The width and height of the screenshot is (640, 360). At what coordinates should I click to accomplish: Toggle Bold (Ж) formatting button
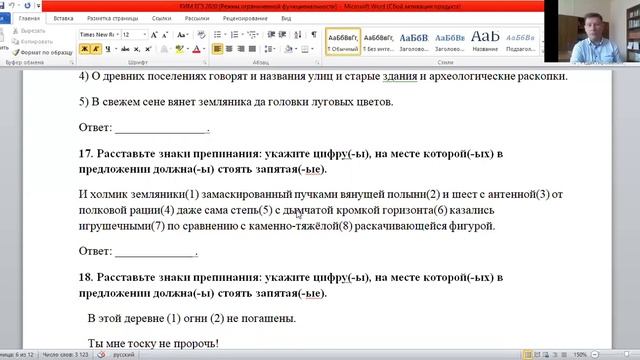(x=84, y=49)
